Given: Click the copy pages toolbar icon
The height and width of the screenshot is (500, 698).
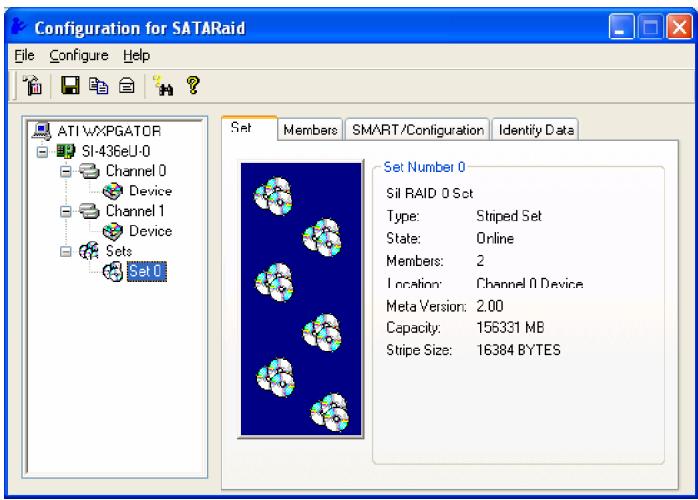Looking at the screenshot, I should pyautogui.click(x=98, y=85).
